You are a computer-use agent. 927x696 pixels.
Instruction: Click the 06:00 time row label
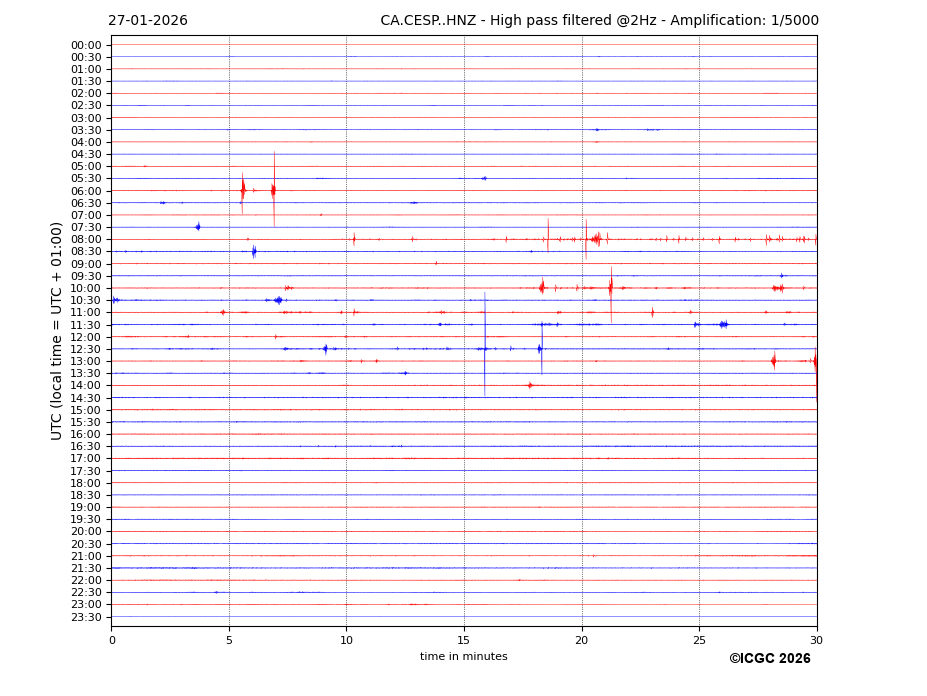(x=86, y=191)
